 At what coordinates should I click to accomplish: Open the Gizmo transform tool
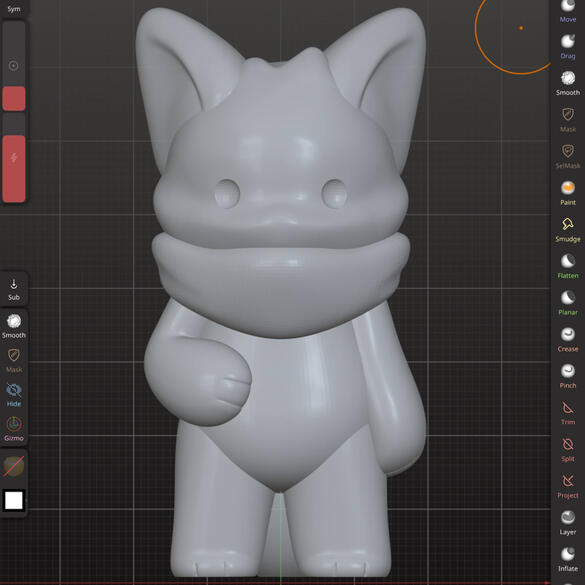(x=14, y=429)
